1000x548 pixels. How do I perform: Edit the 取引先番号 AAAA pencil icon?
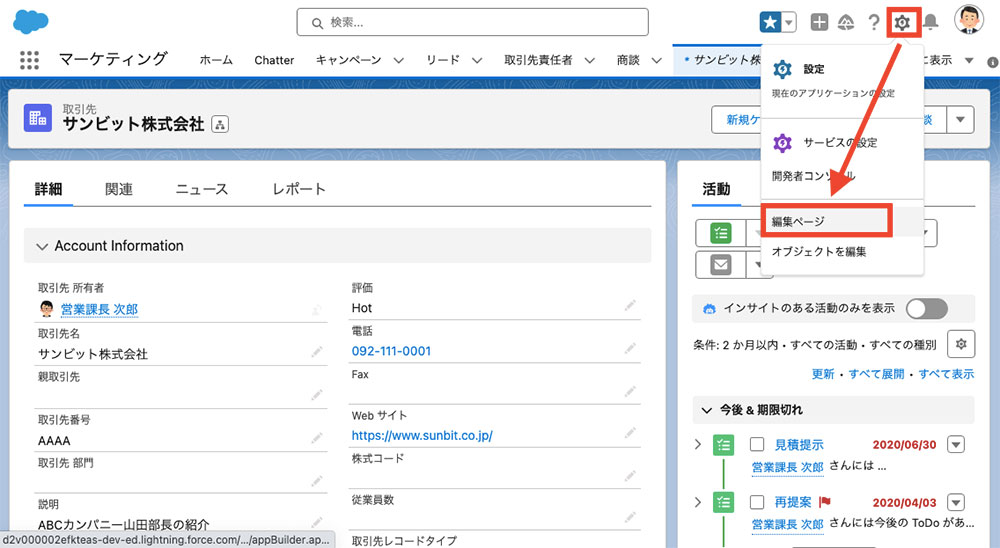point(316,439)
